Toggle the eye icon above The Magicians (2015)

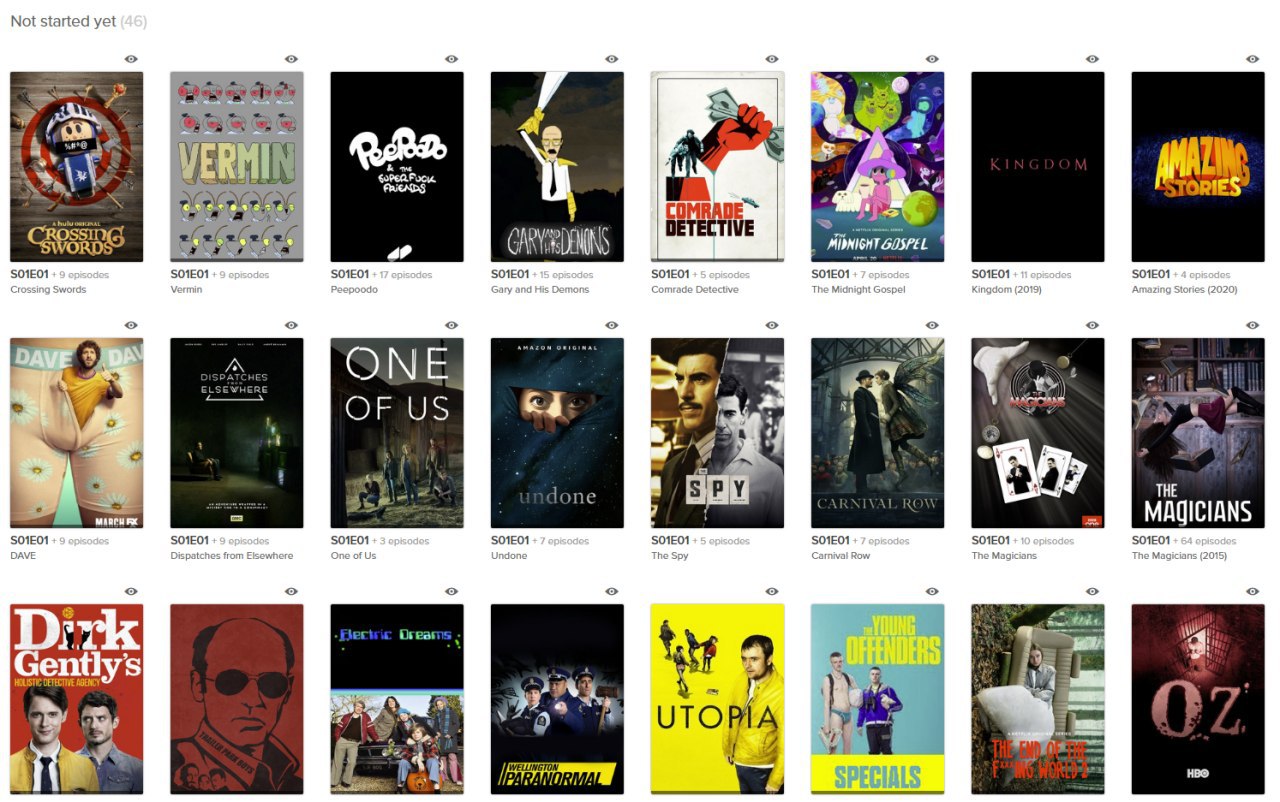coord(1251,325)
